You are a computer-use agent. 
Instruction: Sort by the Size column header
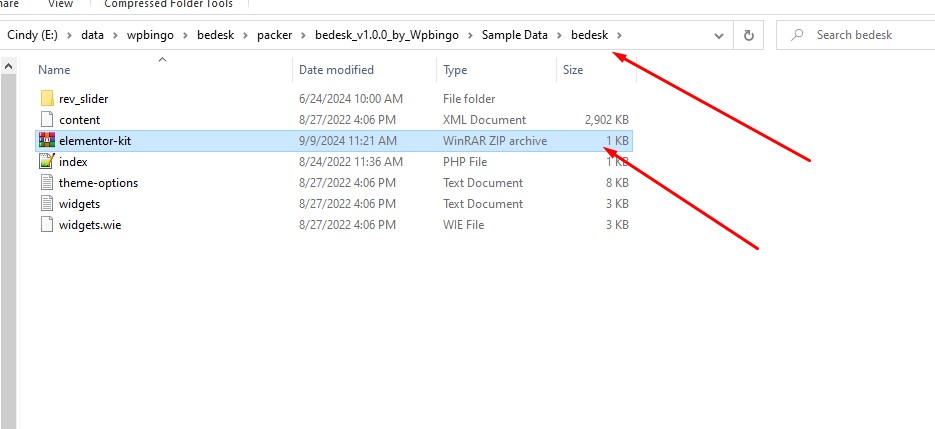coord(573,70)
